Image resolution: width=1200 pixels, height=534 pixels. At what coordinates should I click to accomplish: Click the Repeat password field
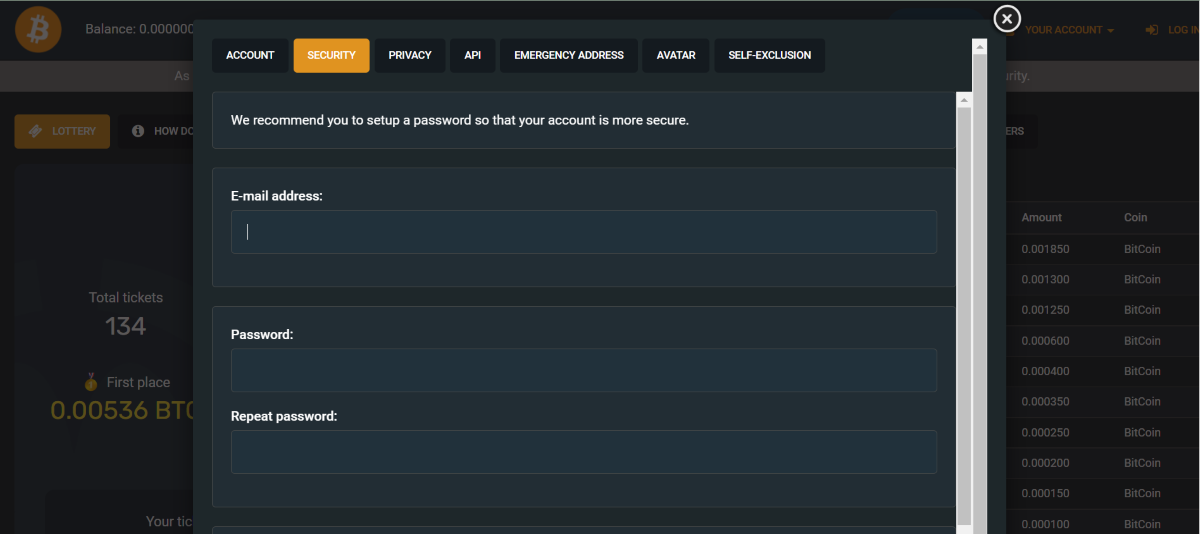(584, 452)
